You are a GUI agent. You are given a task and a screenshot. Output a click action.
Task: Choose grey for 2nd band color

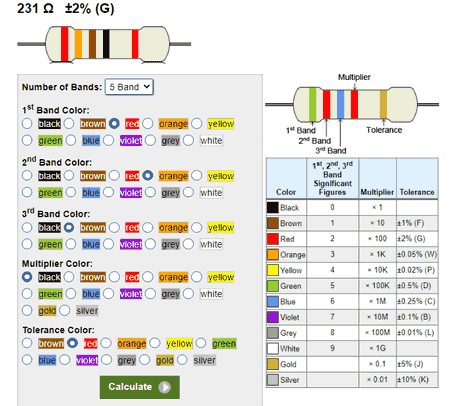click(150, 192)
